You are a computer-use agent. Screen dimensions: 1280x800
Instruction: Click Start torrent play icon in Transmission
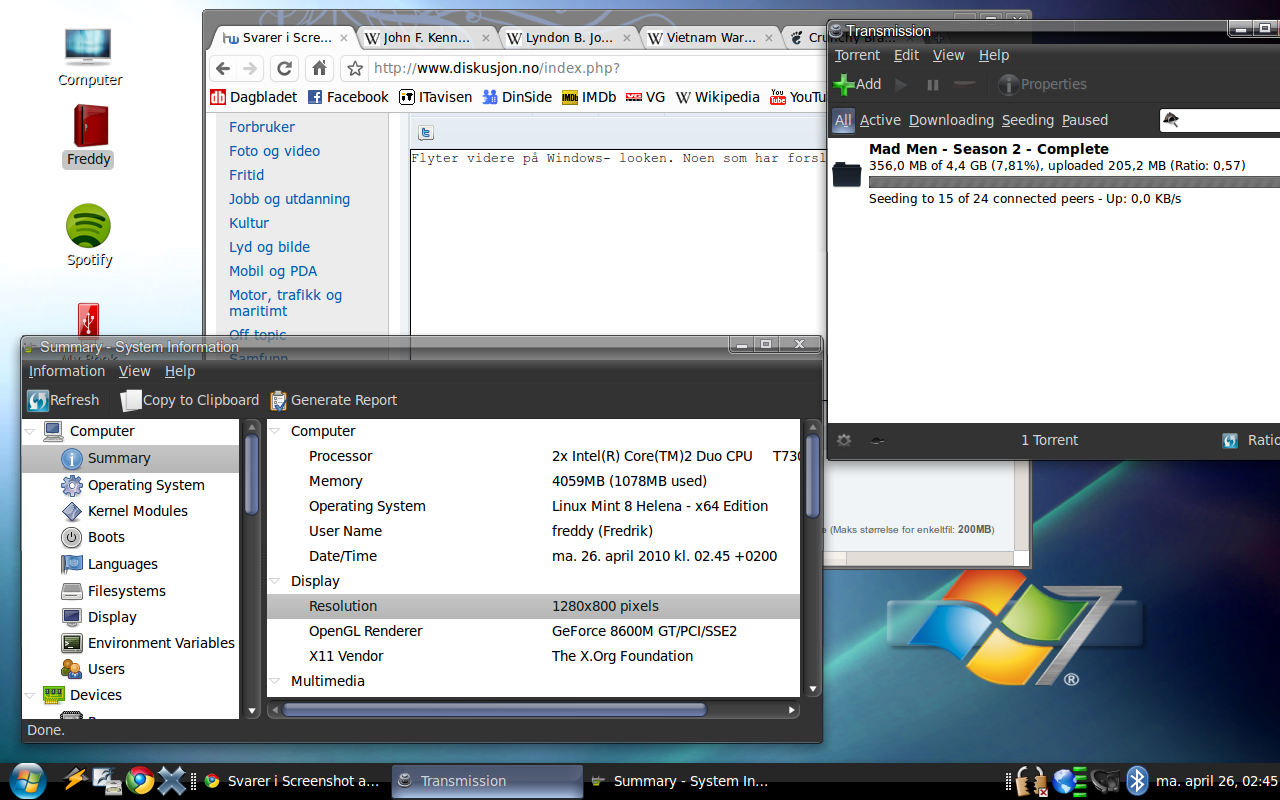click(x=901, y=85)
